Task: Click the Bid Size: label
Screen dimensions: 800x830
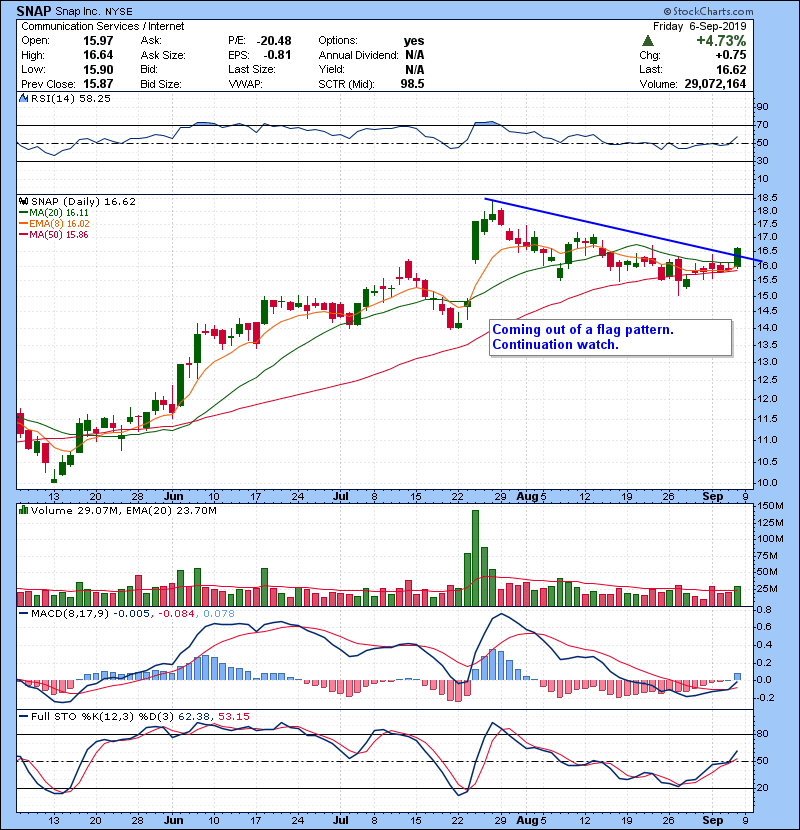Action: tap(161, 84)
